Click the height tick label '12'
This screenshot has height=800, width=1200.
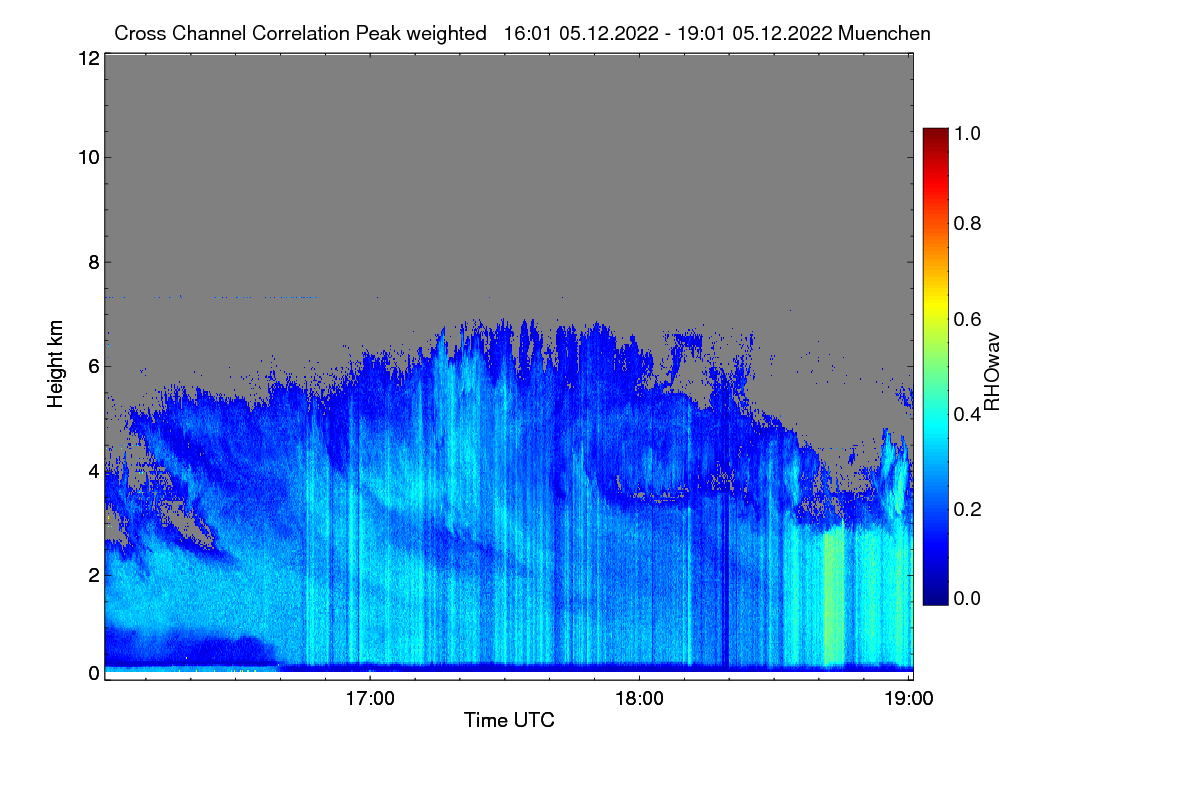pyautogui.click(x=87, y=59)
